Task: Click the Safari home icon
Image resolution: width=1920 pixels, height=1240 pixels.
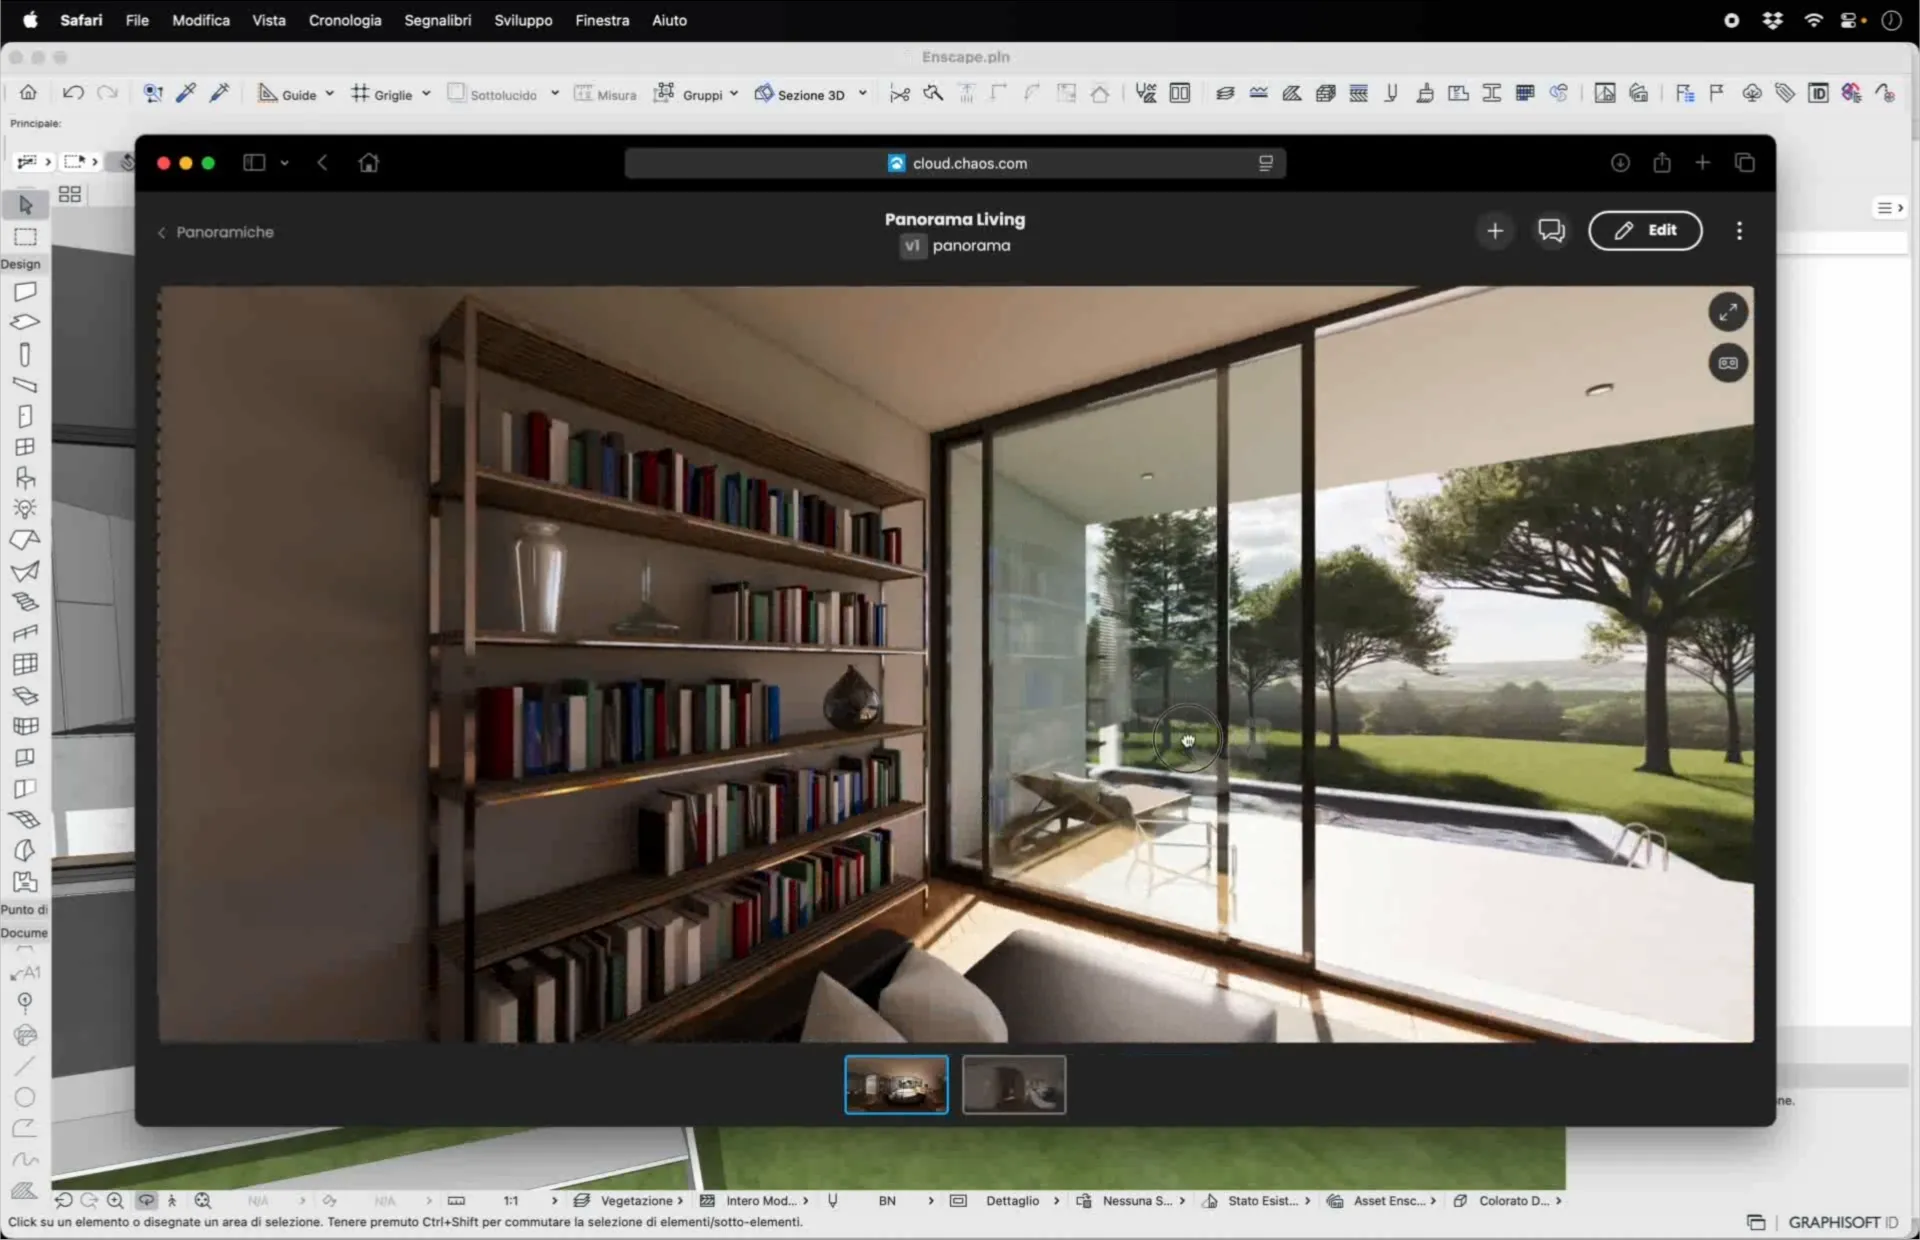Action: click(369, 163)
